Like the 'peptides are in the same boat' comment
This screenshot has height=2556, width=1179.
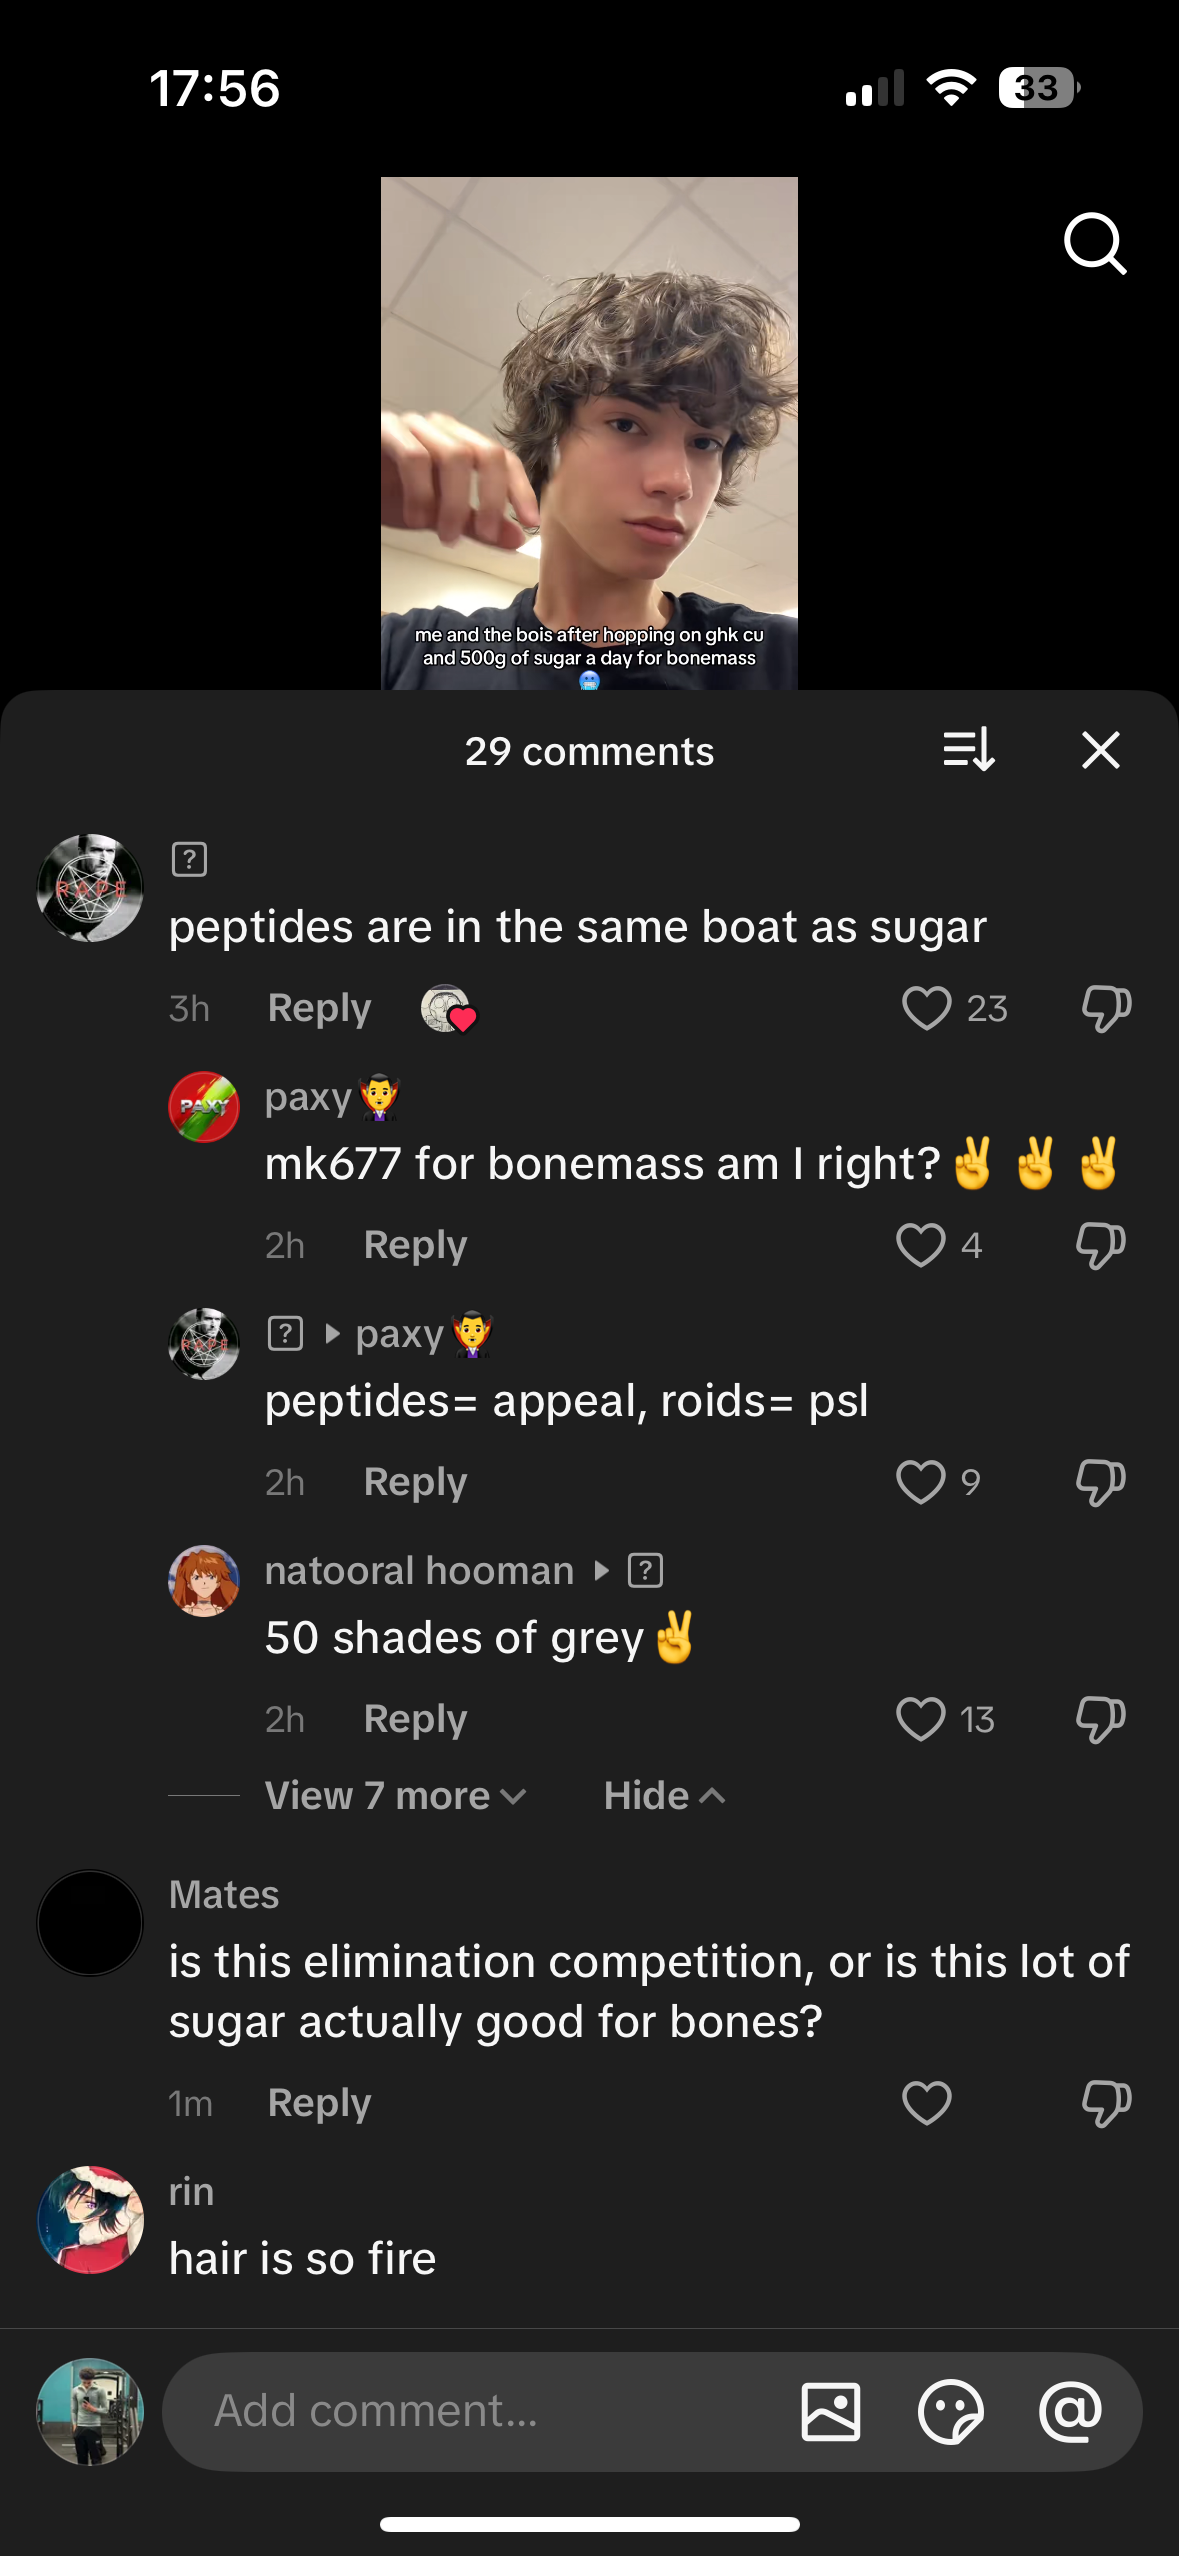point(926,1008)
